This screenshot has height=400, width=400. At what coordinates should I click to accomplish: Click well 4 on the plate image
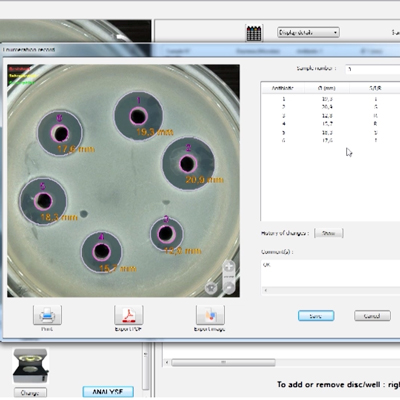[102, 252]
